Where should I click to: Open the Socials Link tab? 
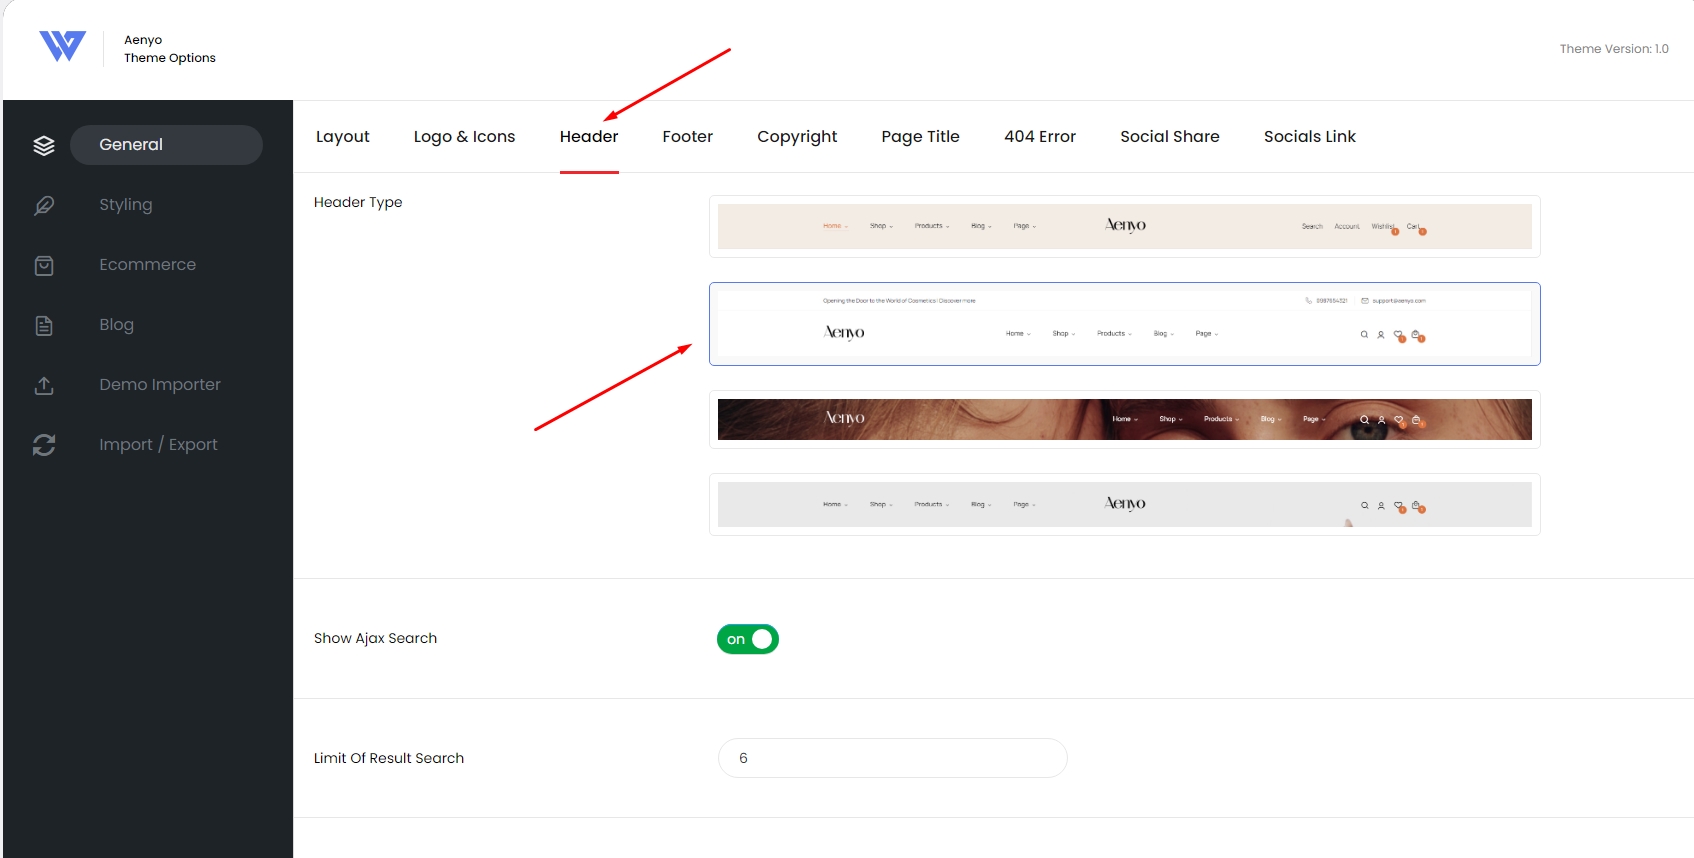(1310, 136)
